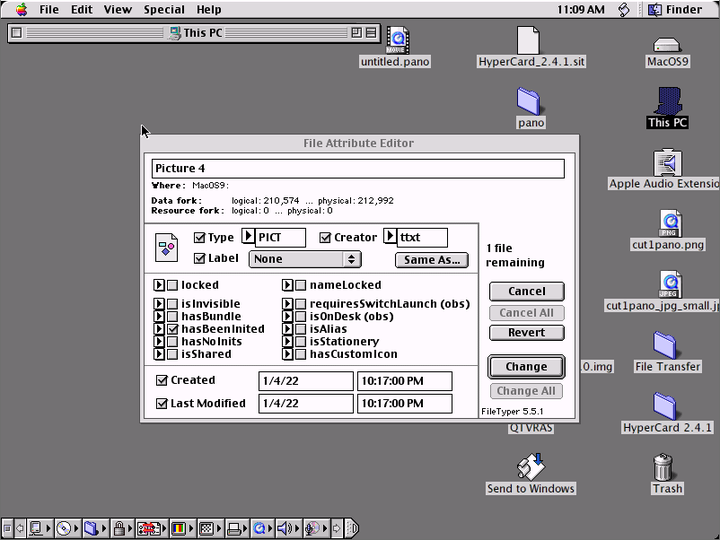Click the Send to Windows desktop icon
The width and height of the screenshot is (720, 540).
(530, 467)
